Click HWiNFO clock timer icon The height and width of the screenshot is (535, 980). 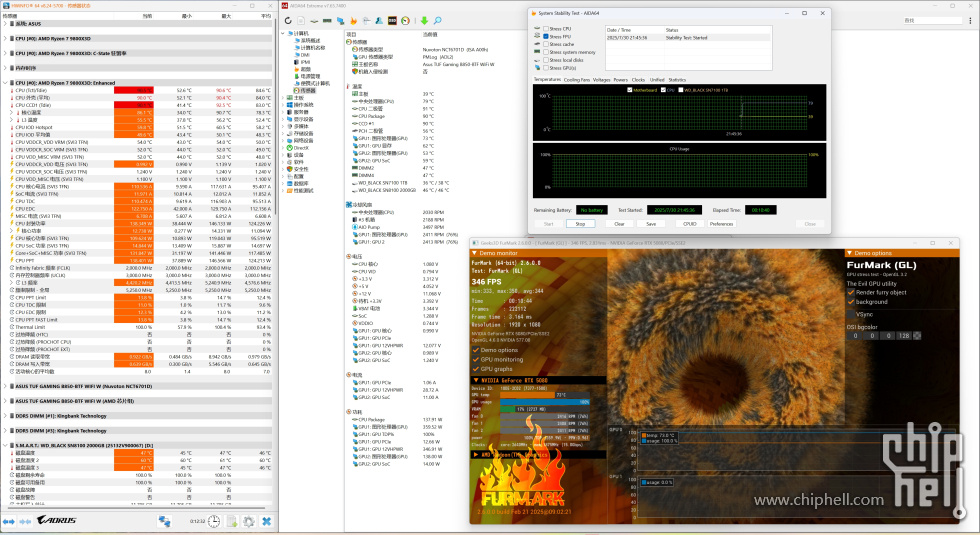click(214, 521)
